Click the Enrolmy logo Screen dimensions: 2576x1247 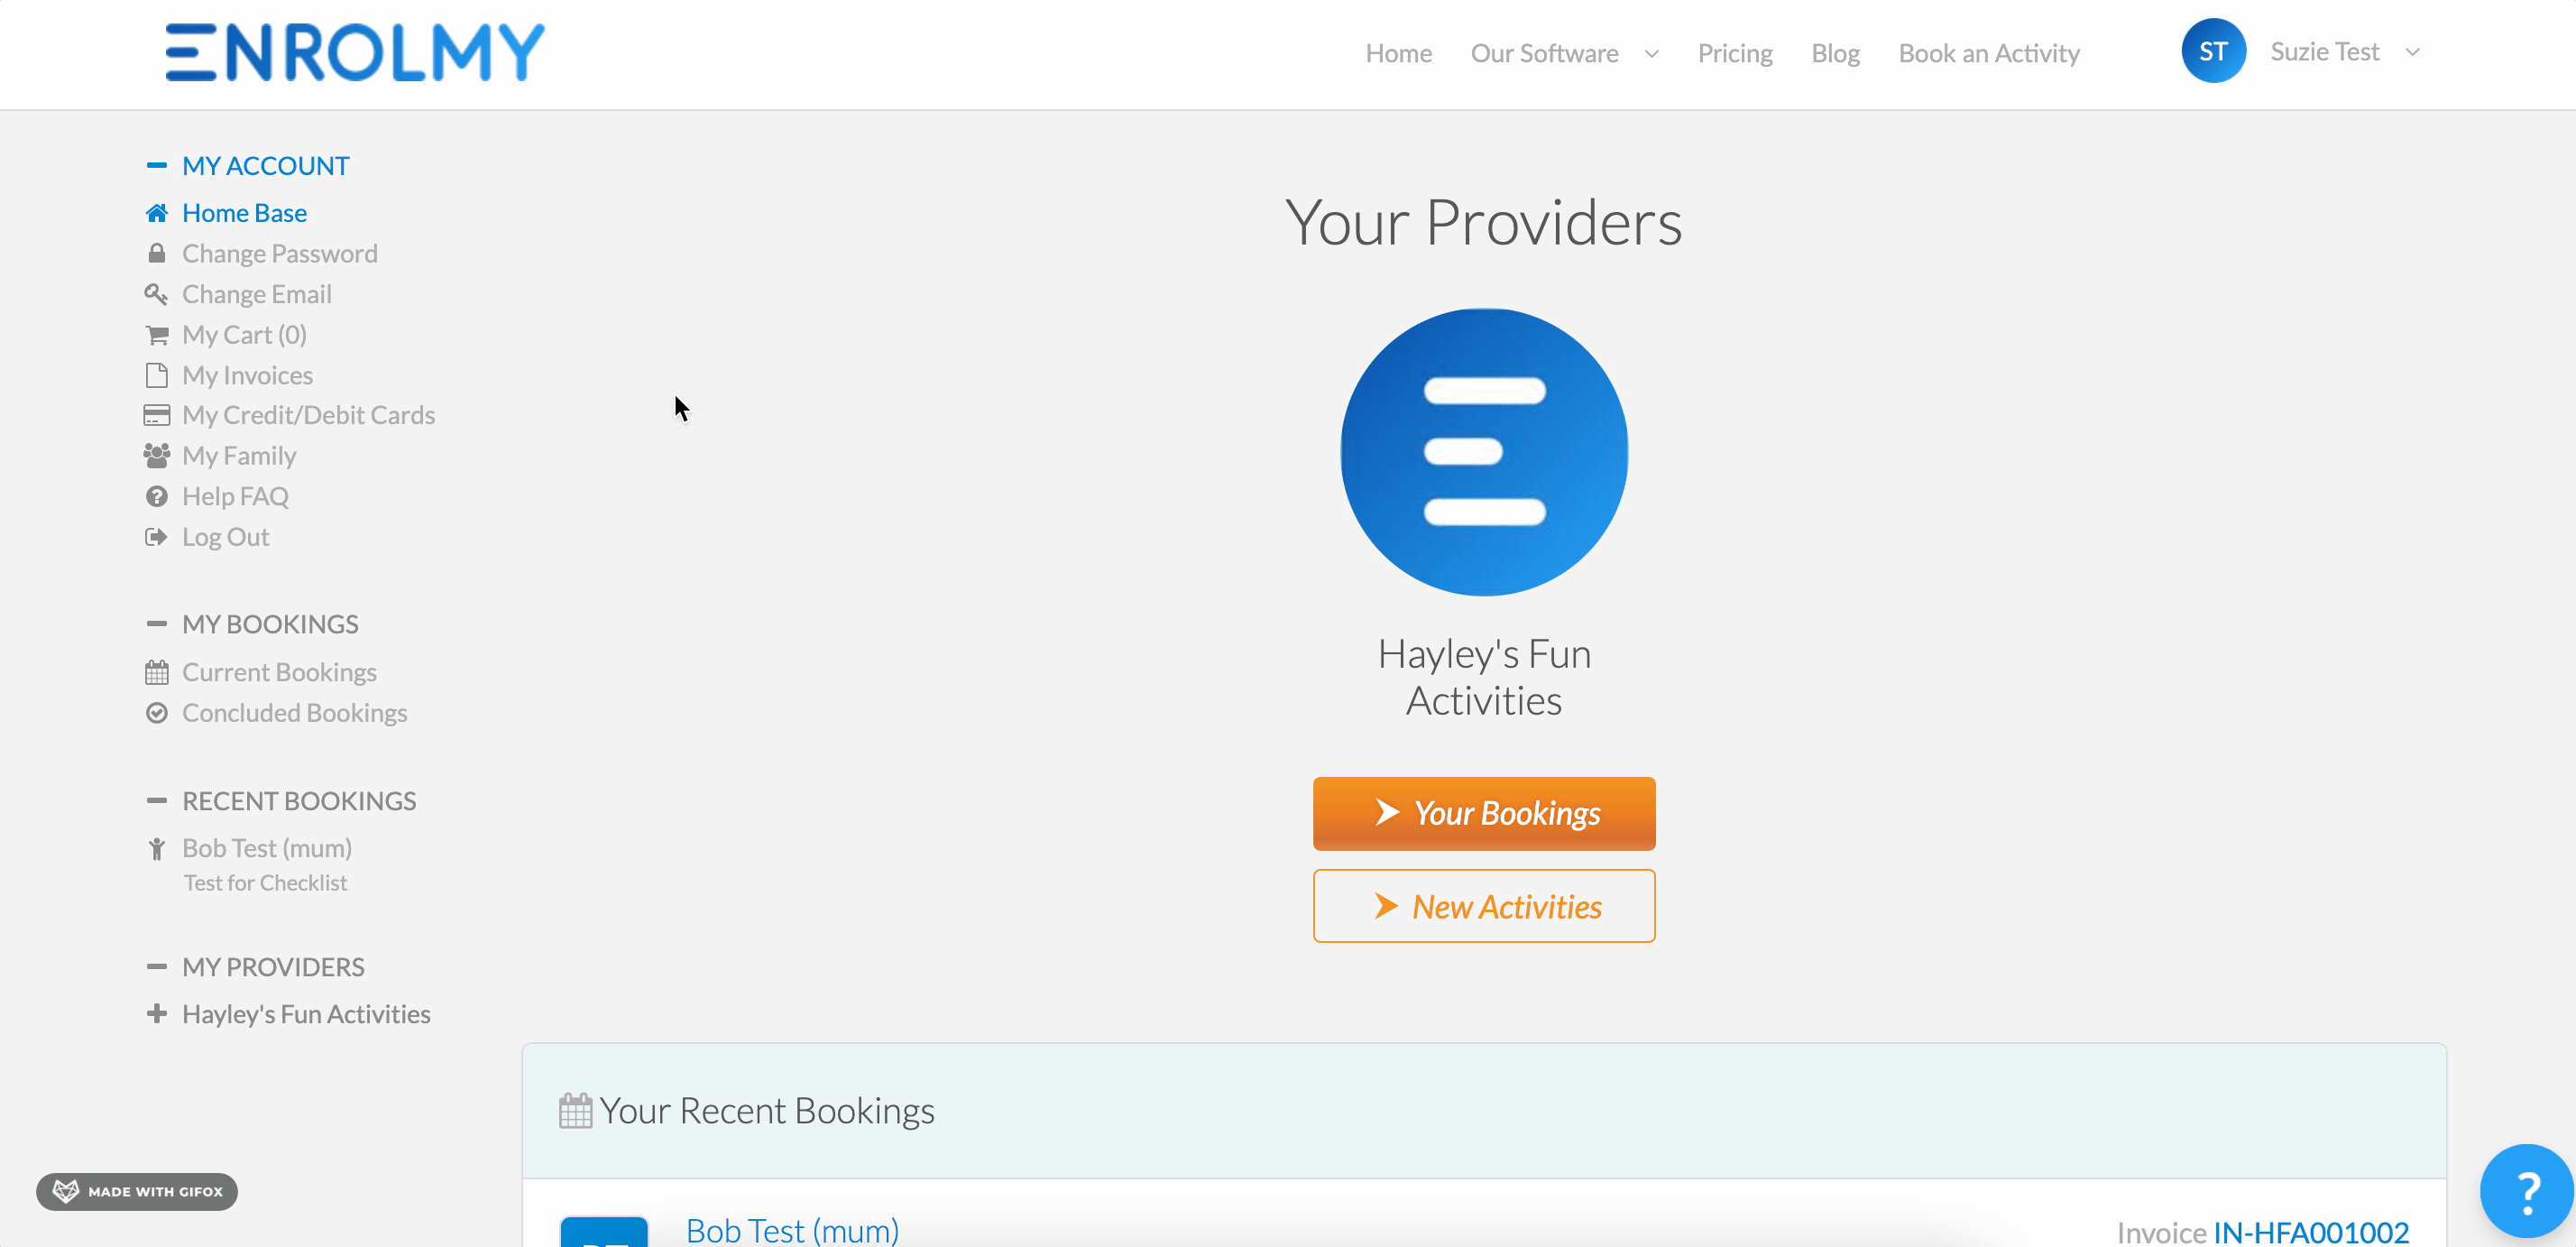[355, 52]
